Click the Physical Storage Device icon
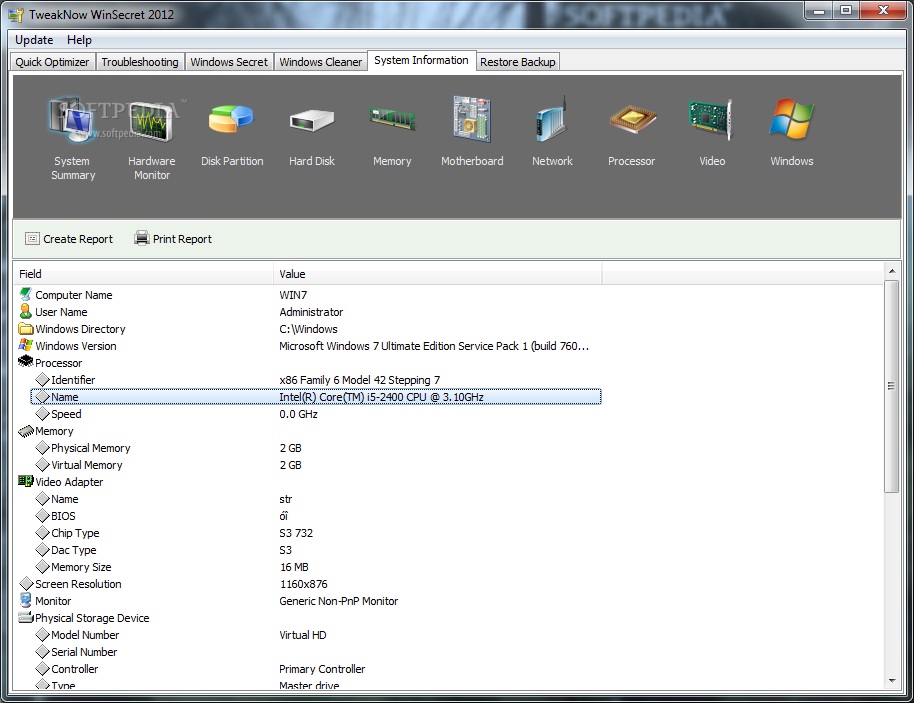Screen dimensions: 914x703 point(26,617)
